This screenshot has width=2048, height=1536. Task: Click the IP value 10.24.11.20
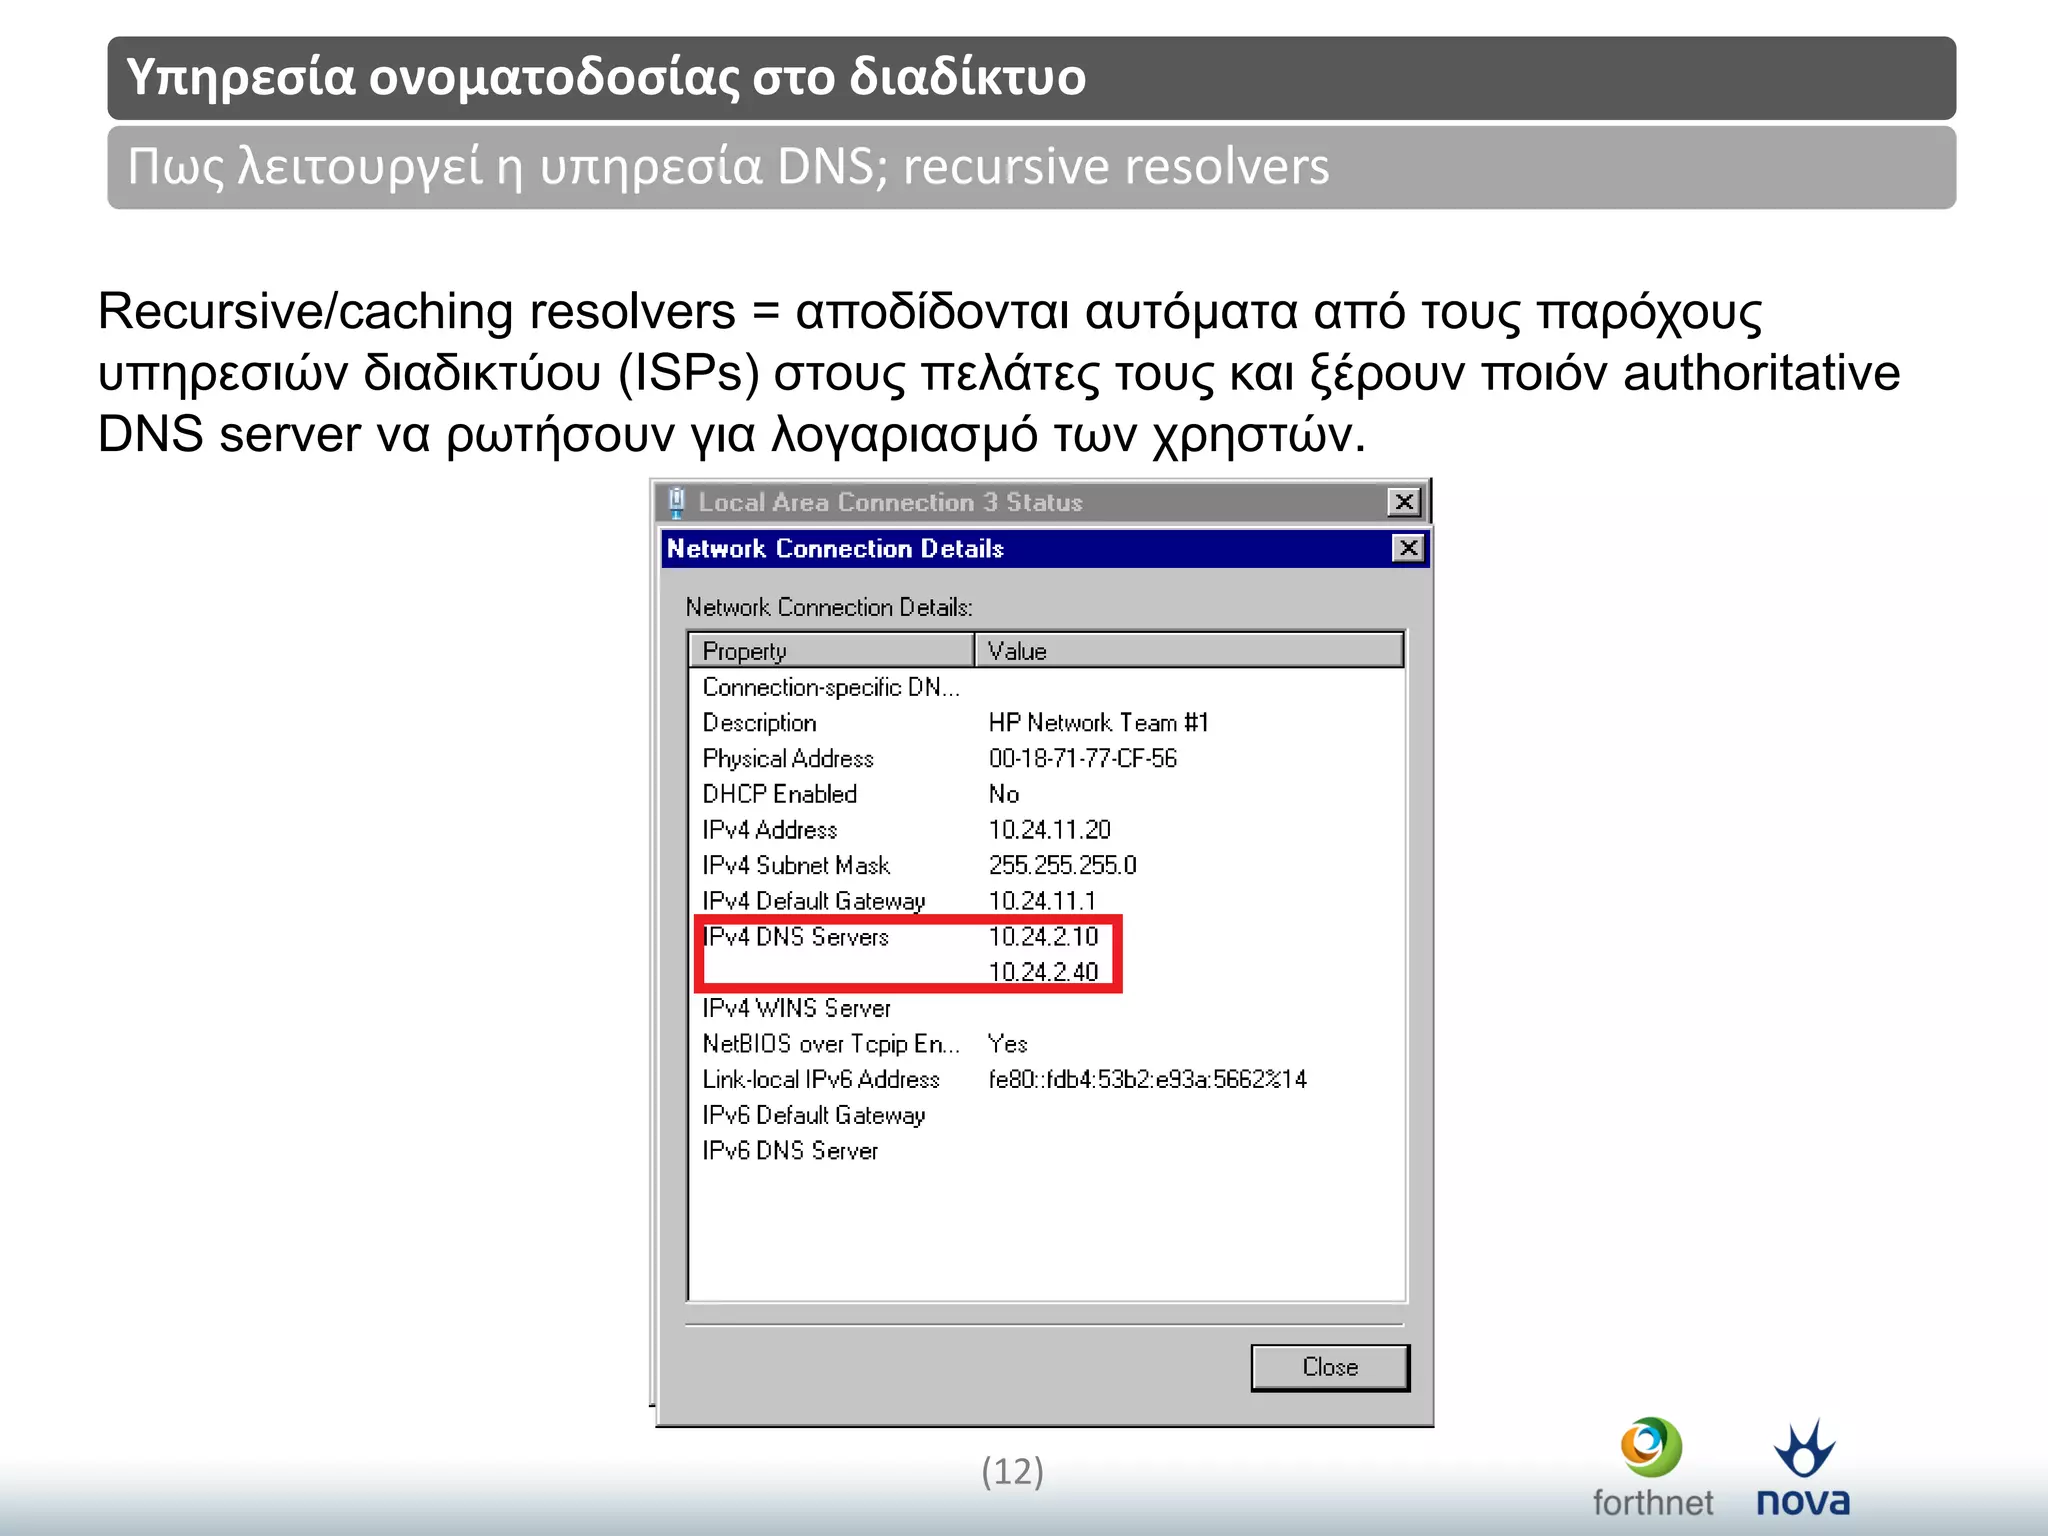coord(1050,830)
